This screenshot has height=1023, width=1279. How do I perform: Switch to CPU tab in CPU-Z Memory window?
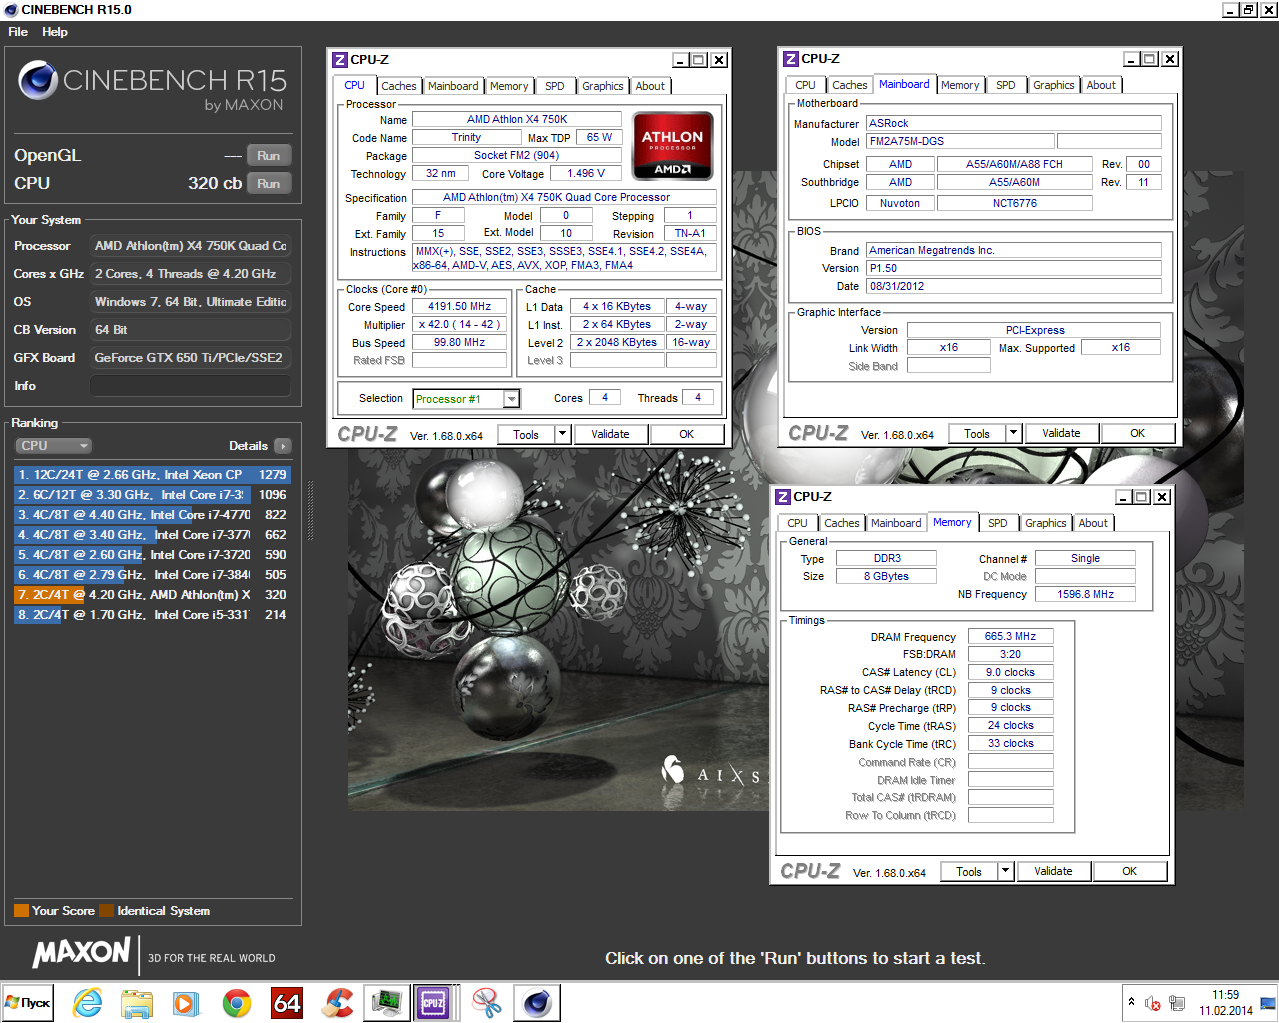coord(797,523)
